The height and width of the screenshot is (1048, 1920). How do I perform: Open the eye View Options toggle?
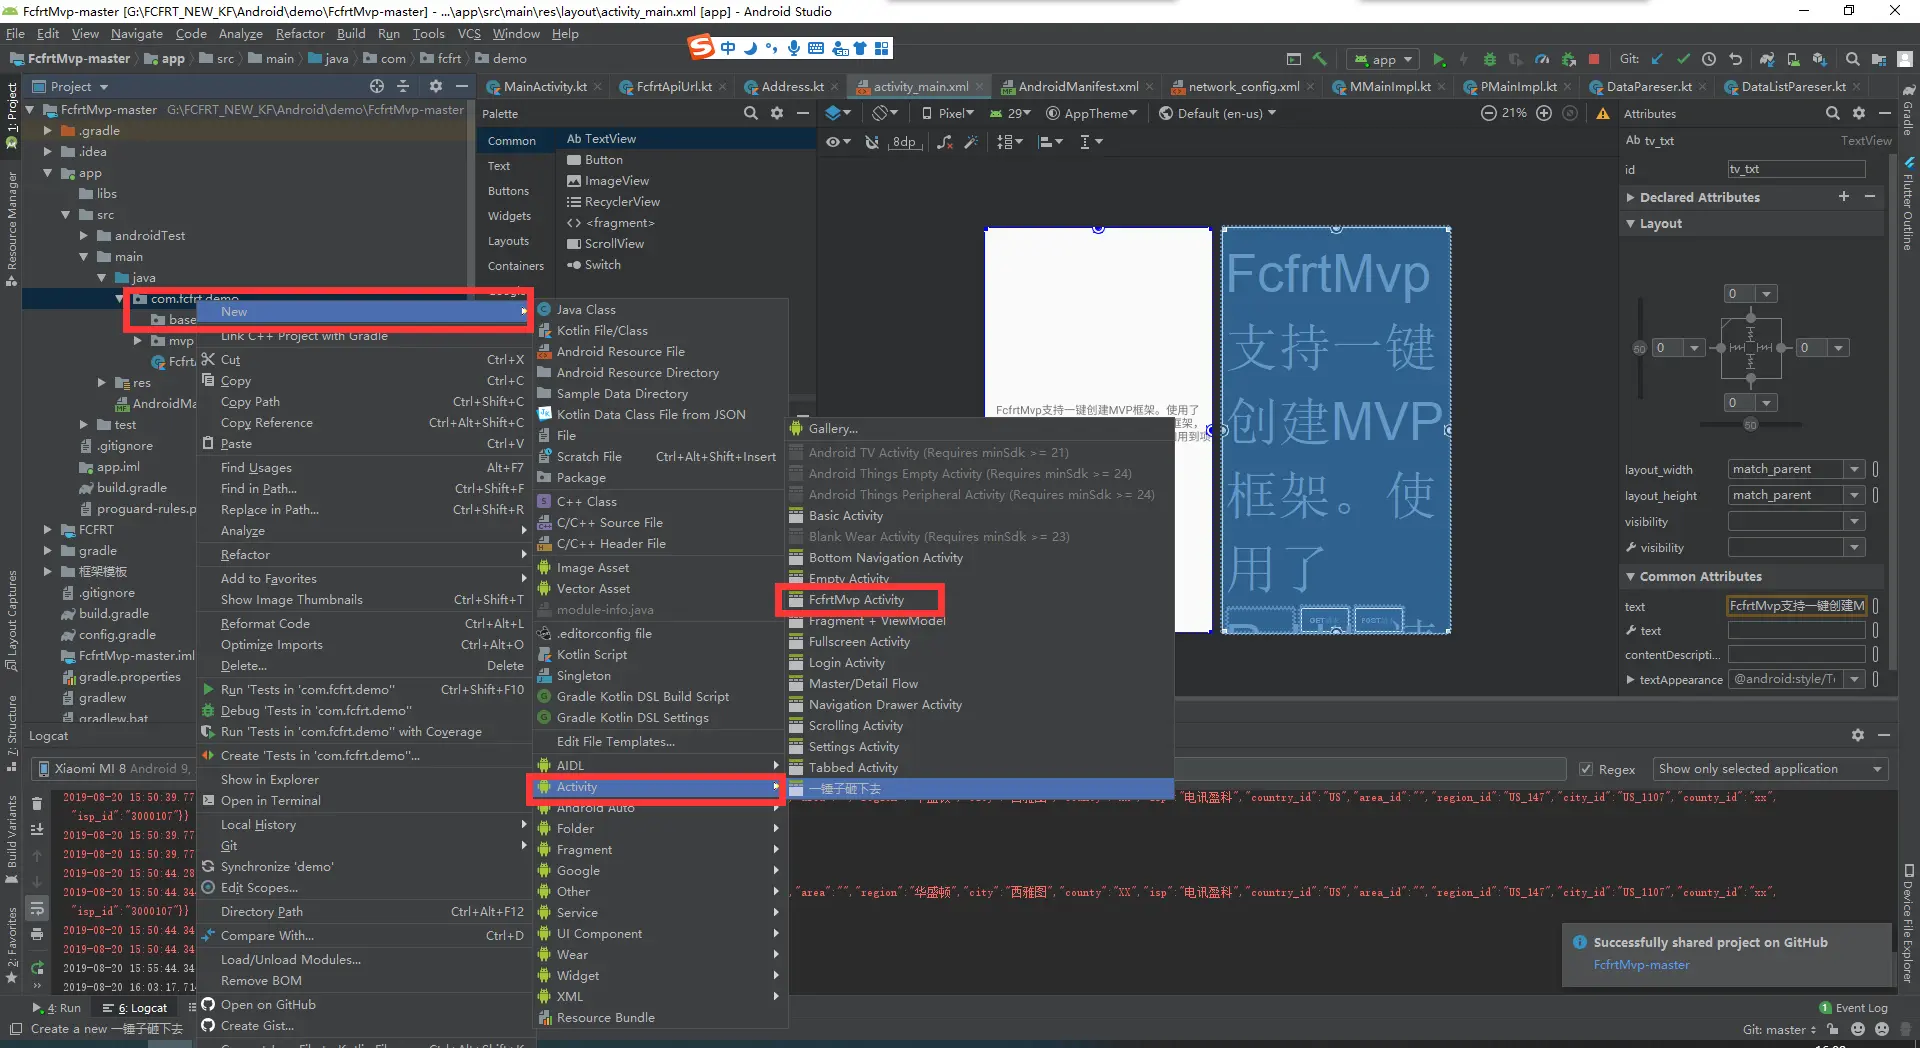(837, 142)
